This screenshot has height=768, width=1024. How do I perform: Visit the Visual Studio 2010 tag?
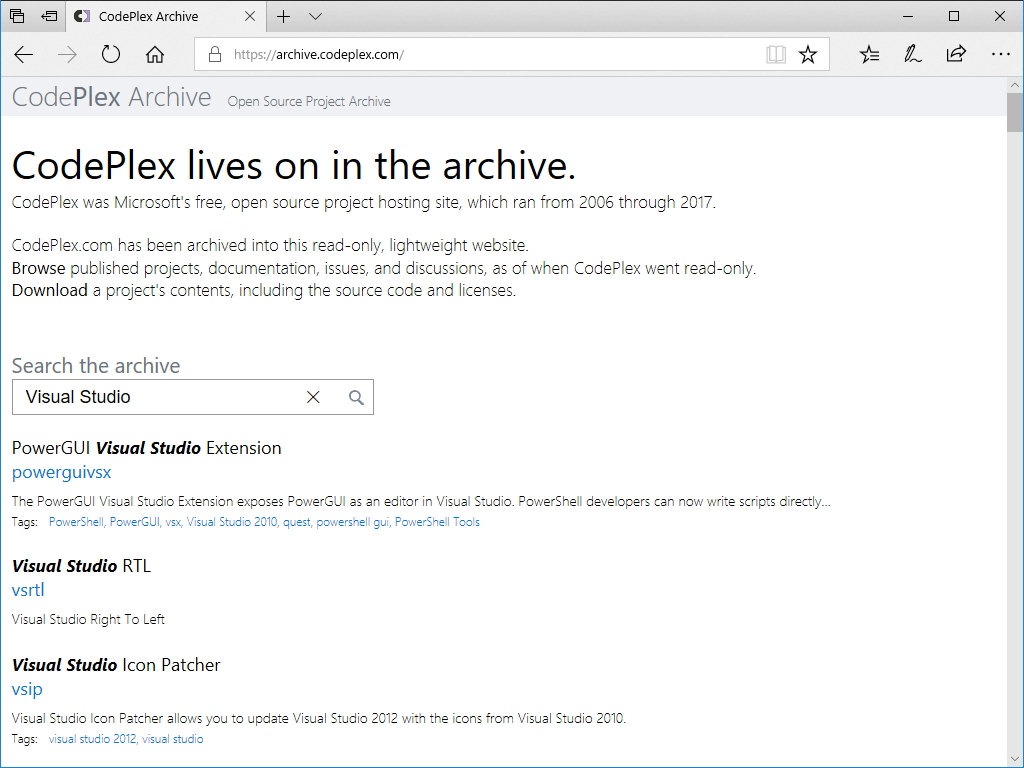point(232,521)
